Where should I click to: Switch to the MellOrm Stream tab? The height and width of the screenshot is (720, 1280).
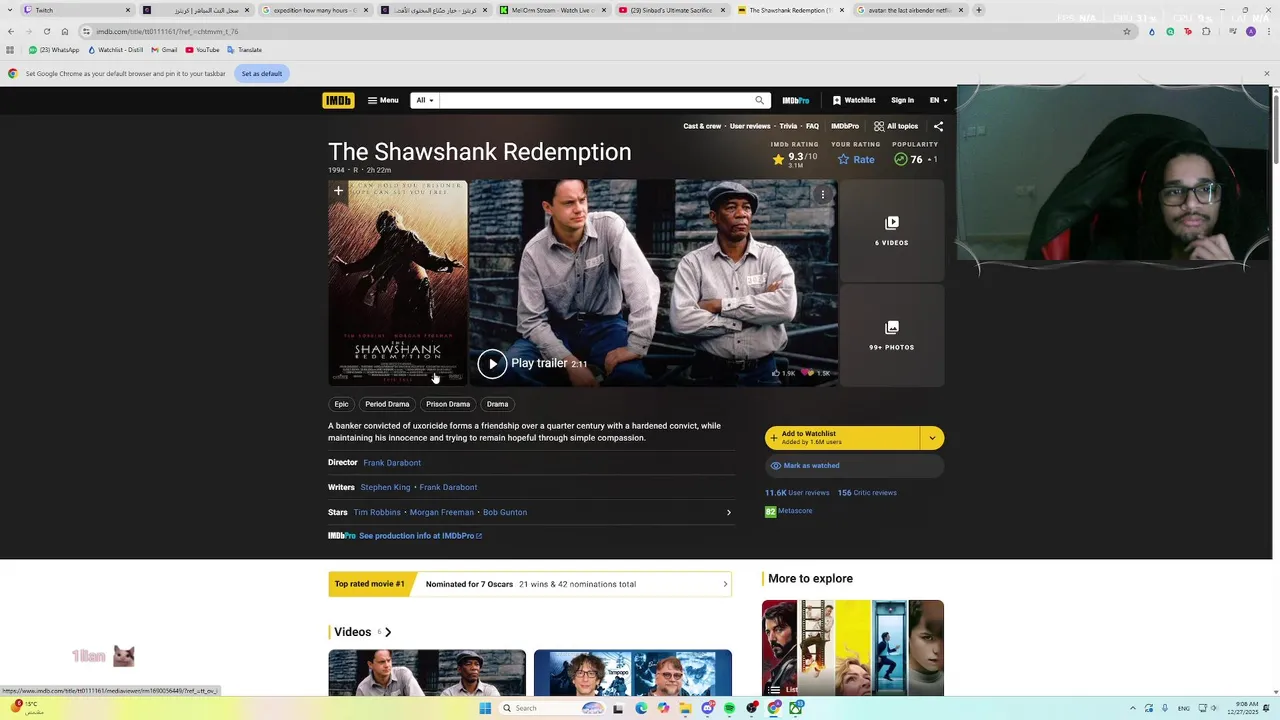click(x=552, y=10)
